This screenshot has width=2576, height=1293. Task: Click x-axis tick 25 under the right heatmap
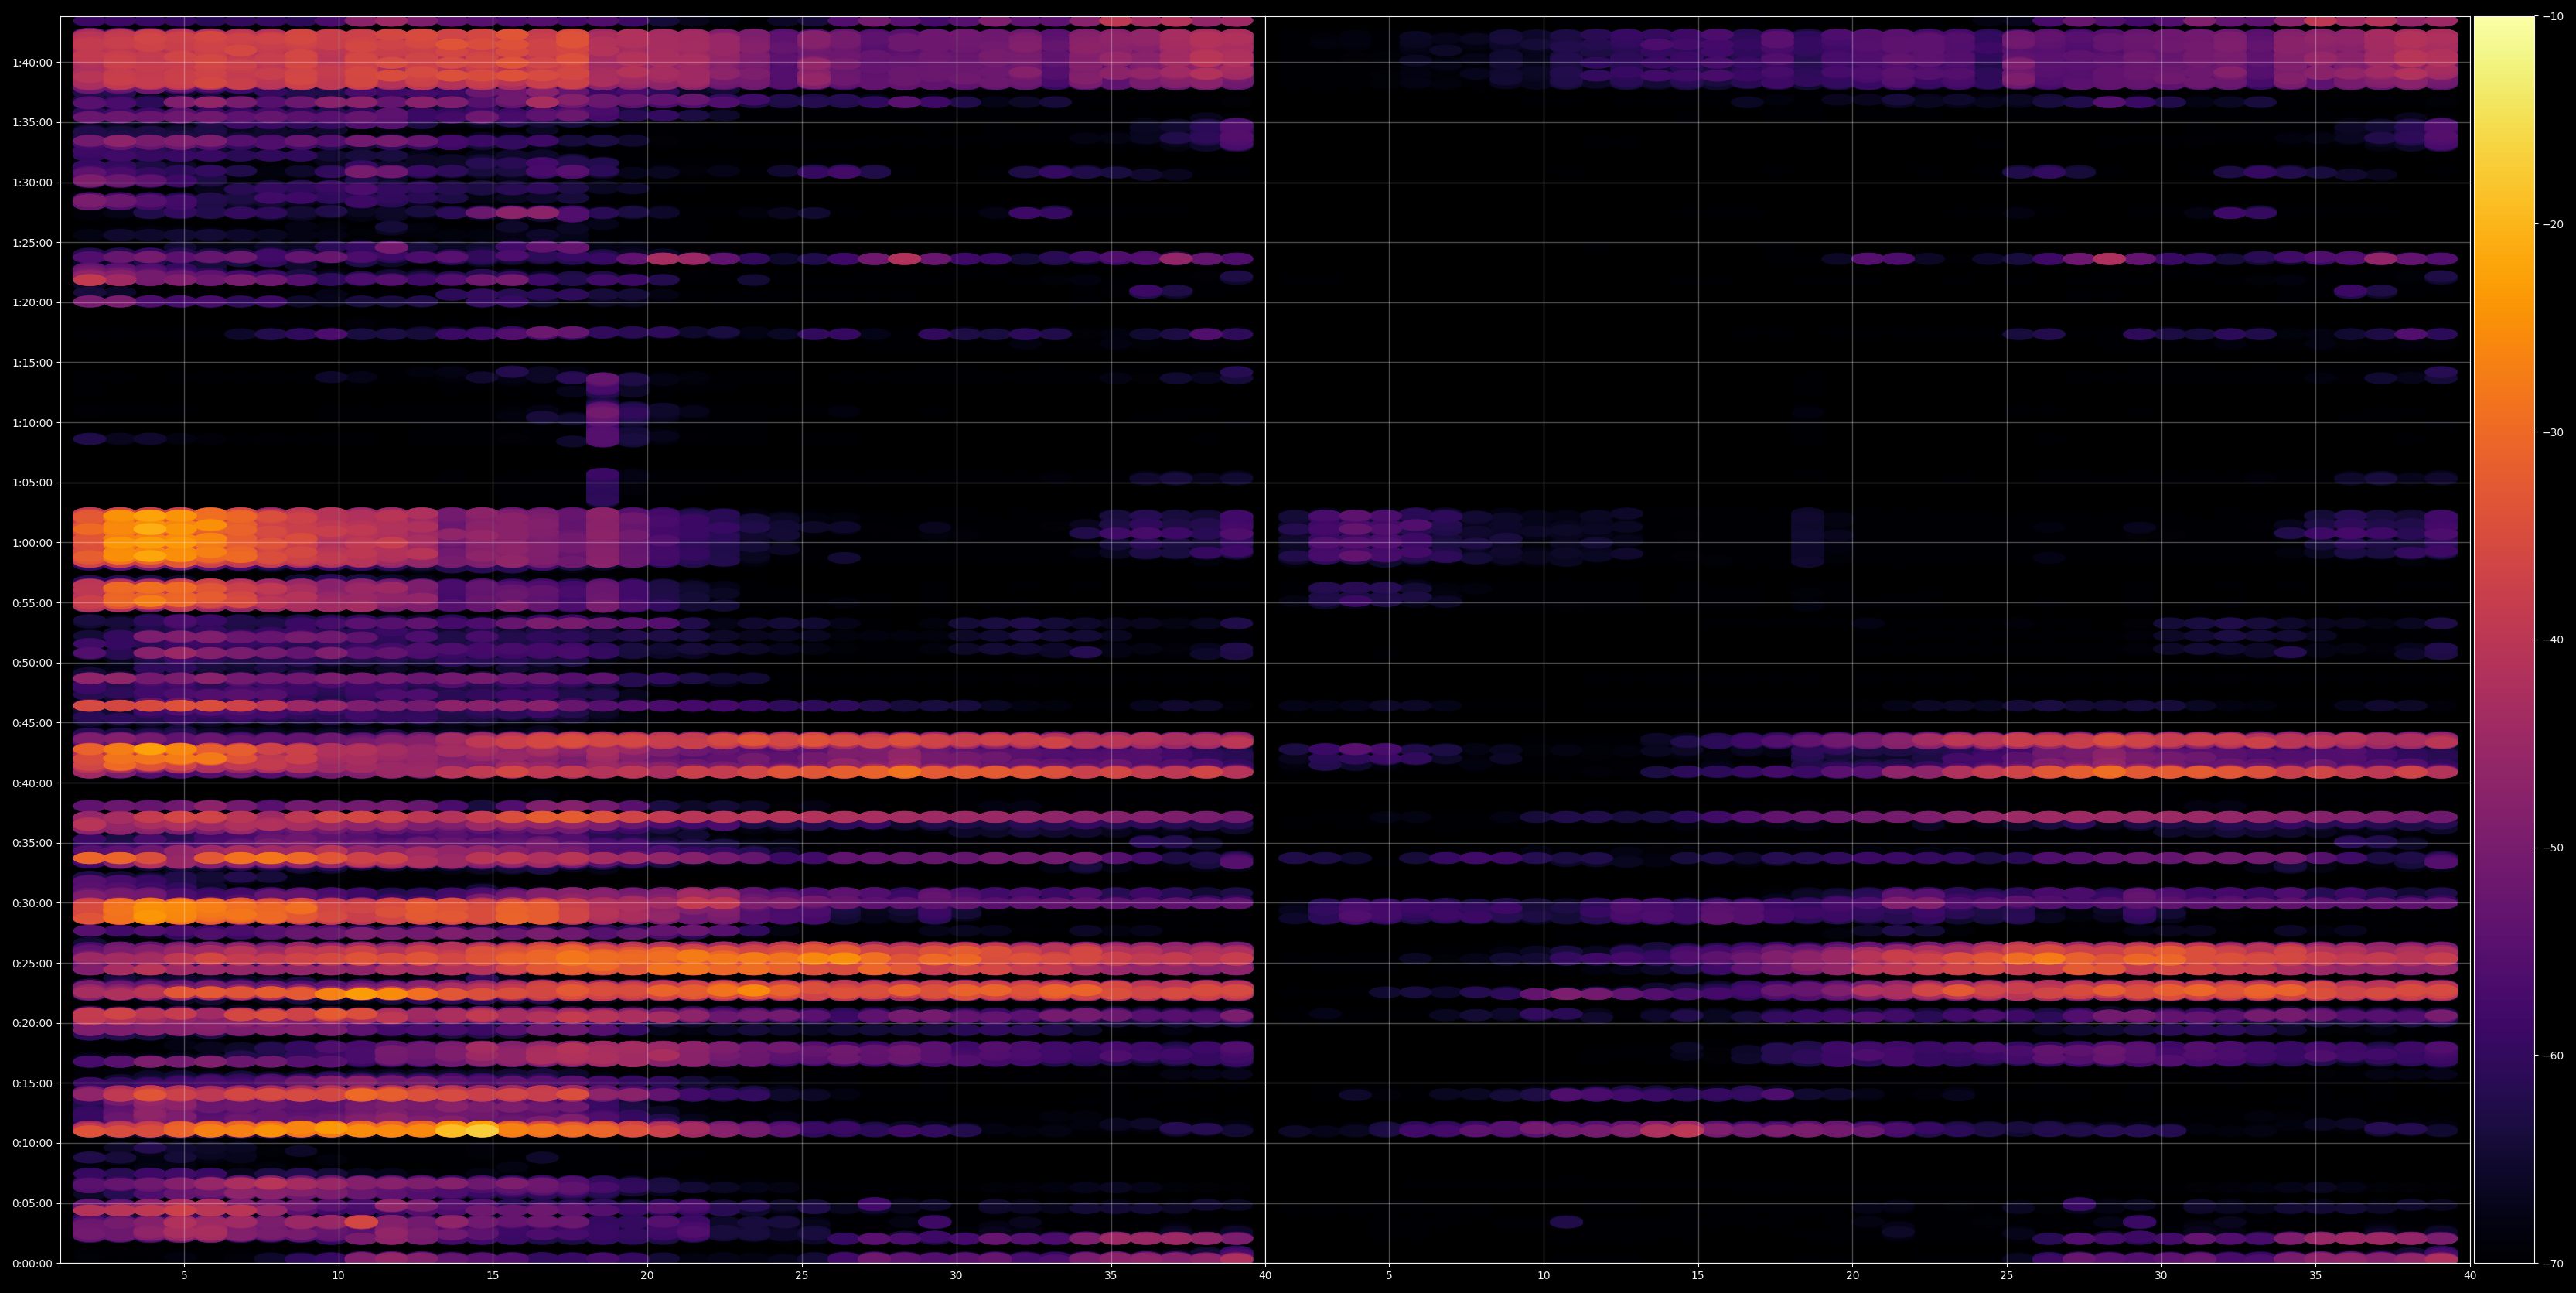pos(2007,1276)
